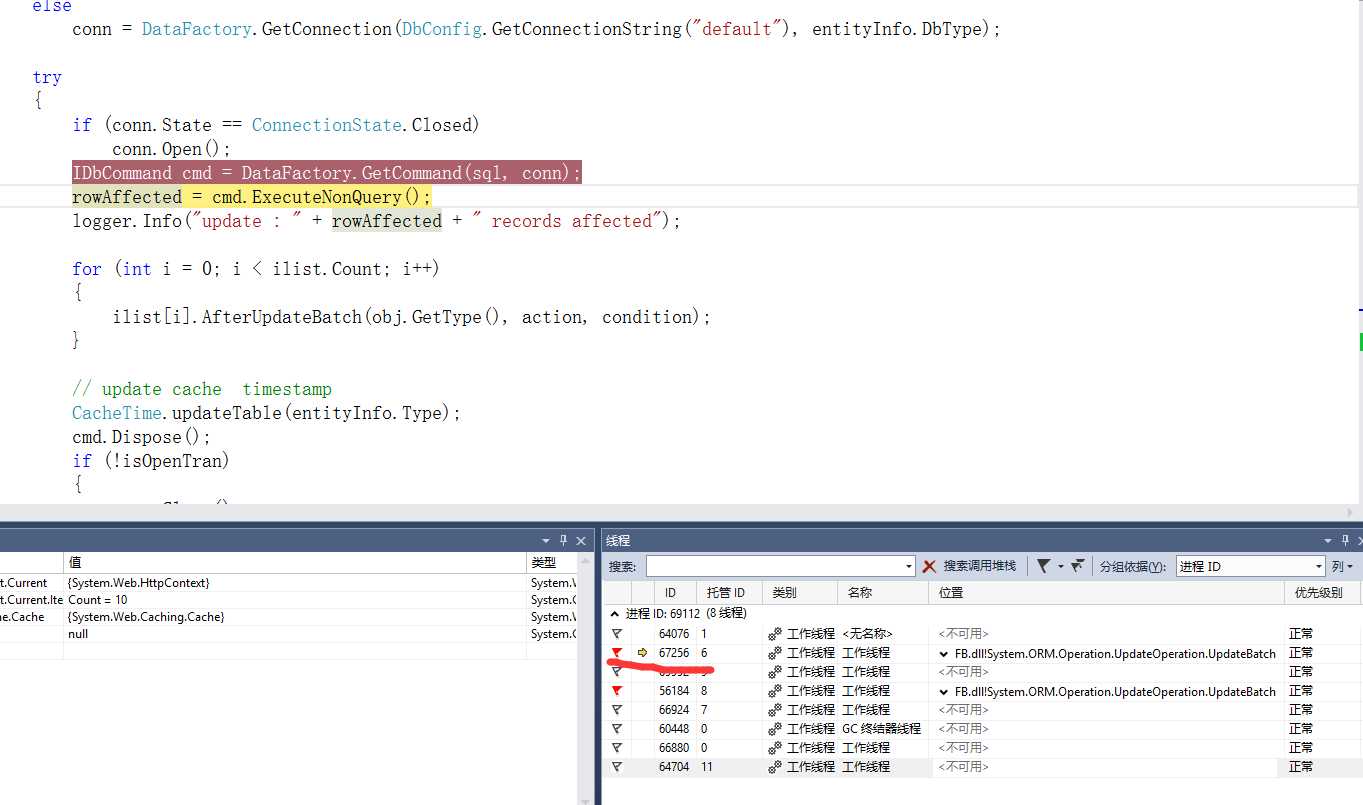
Task: Select GC 终结器线程 name cell
Action: (x=881, y=729)
